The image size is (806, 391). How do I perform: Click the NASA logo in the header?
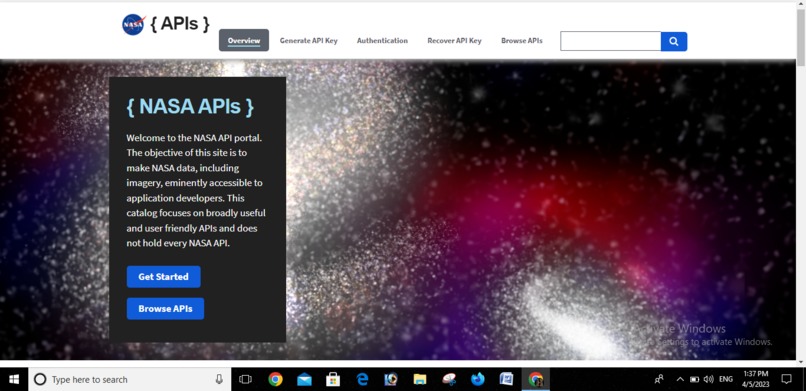(134, 24)
